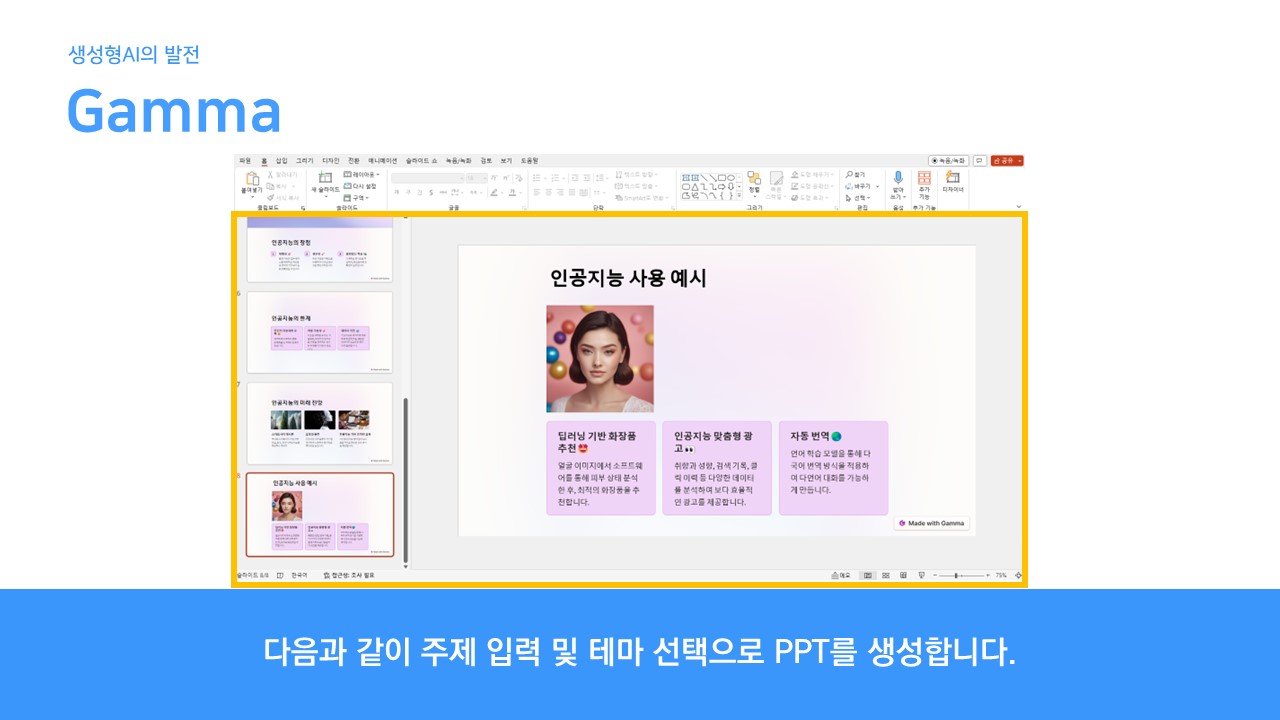The image size is (1280, 720).
Task: Toggle the Record (녹음/녹화) button
Action: pyautogui.click(x=948, y=160)
